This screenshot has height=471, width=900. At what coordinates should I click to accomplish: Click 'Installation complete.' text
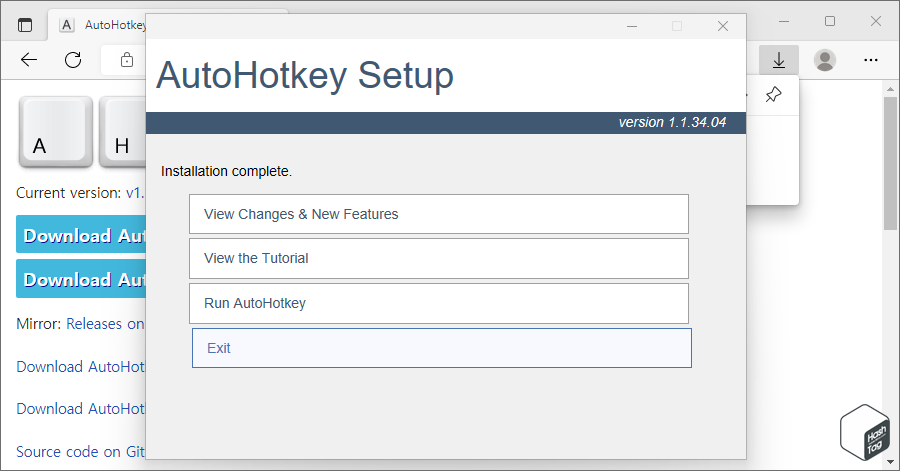226,171
